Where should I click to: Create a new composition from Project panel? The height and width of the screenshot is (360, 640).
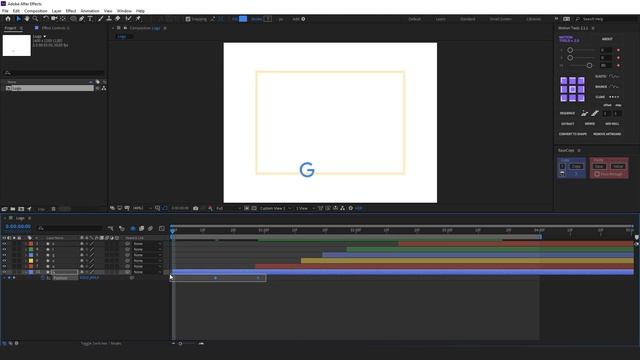click(21, 209)
